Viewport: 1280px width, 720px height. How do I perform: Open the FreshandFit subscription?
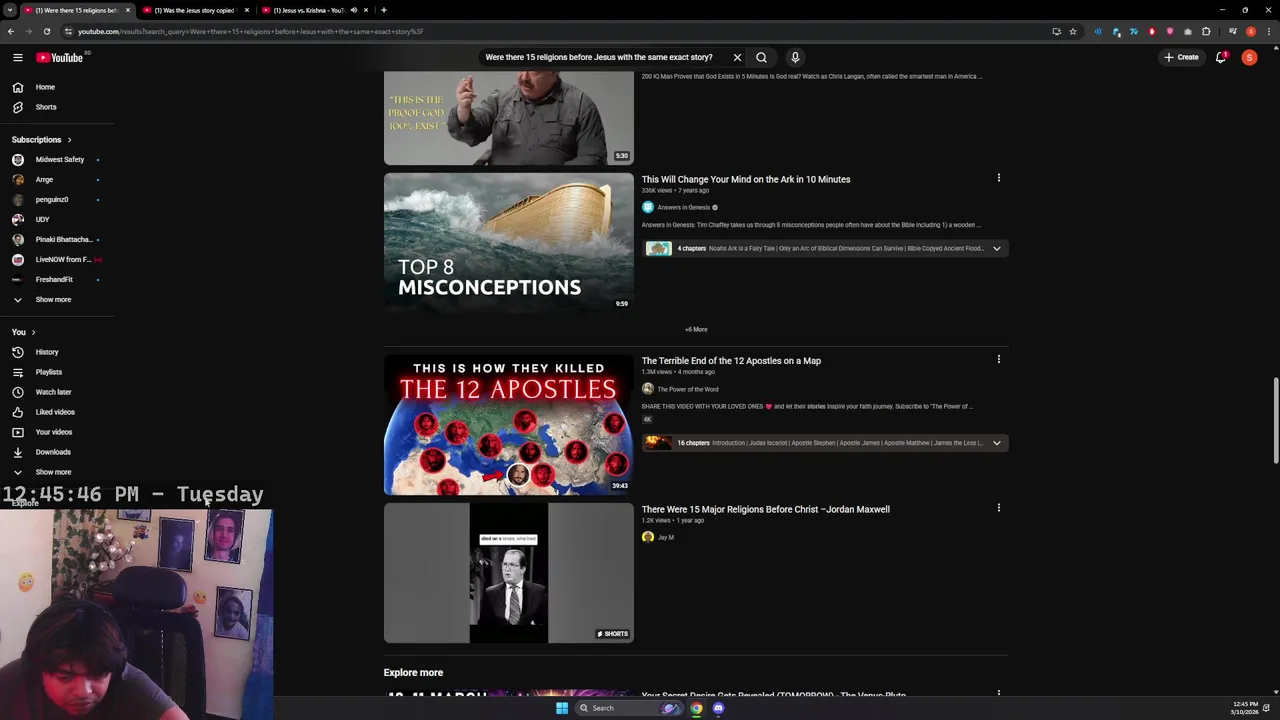click(54, 280)
